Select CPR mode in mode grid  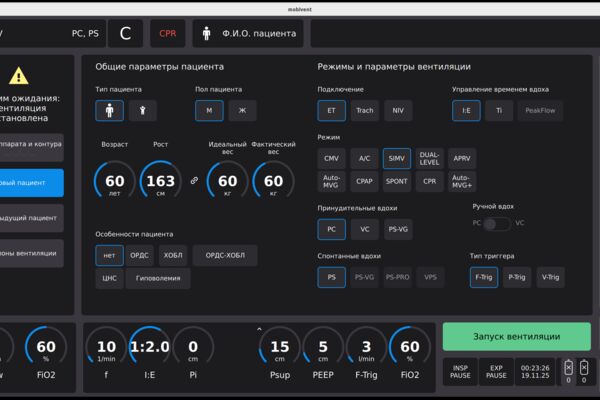click(429, 181)
